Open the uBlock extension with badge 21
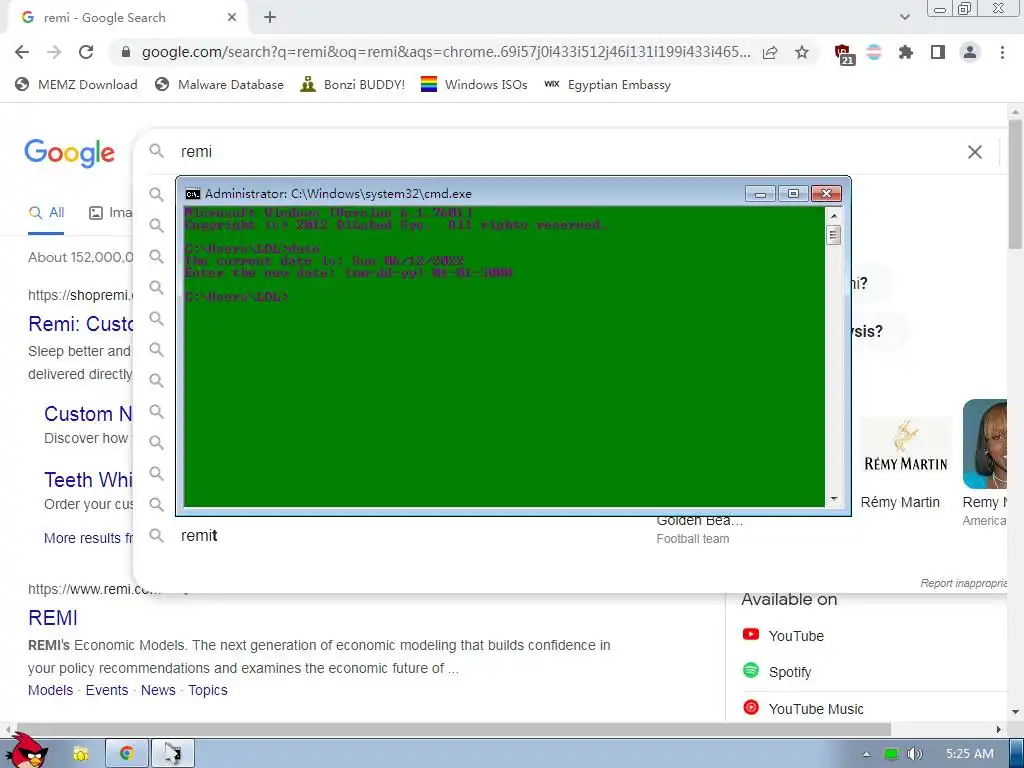1024x768 pixels. pyautogui.click(x=843, y=53)
